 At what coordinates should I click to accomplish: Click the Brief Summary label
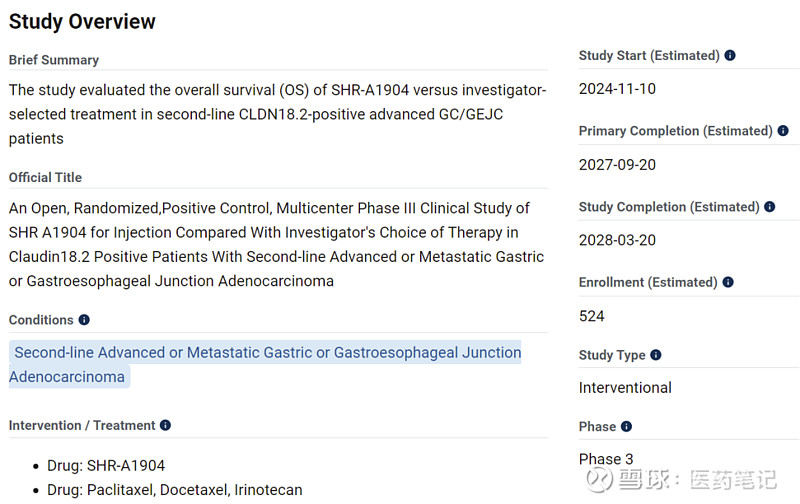(x=54, y=60)
